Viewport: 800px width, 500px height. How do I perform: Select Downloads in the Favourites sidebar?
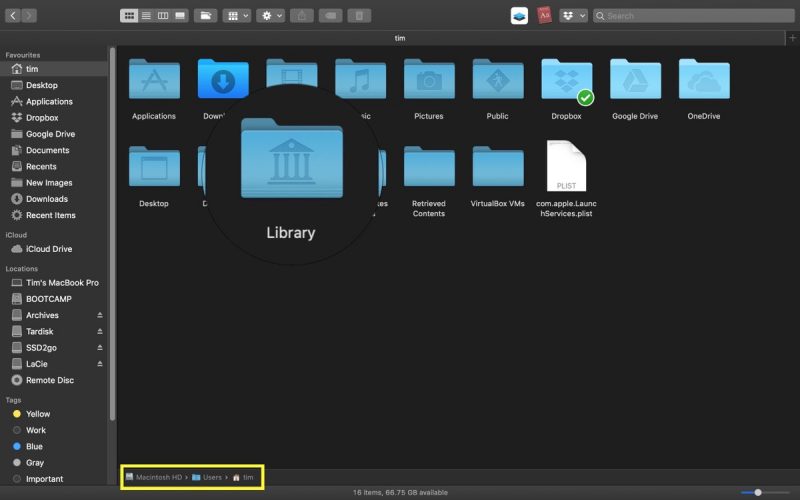pyautogui.click(x=47, y=199)
